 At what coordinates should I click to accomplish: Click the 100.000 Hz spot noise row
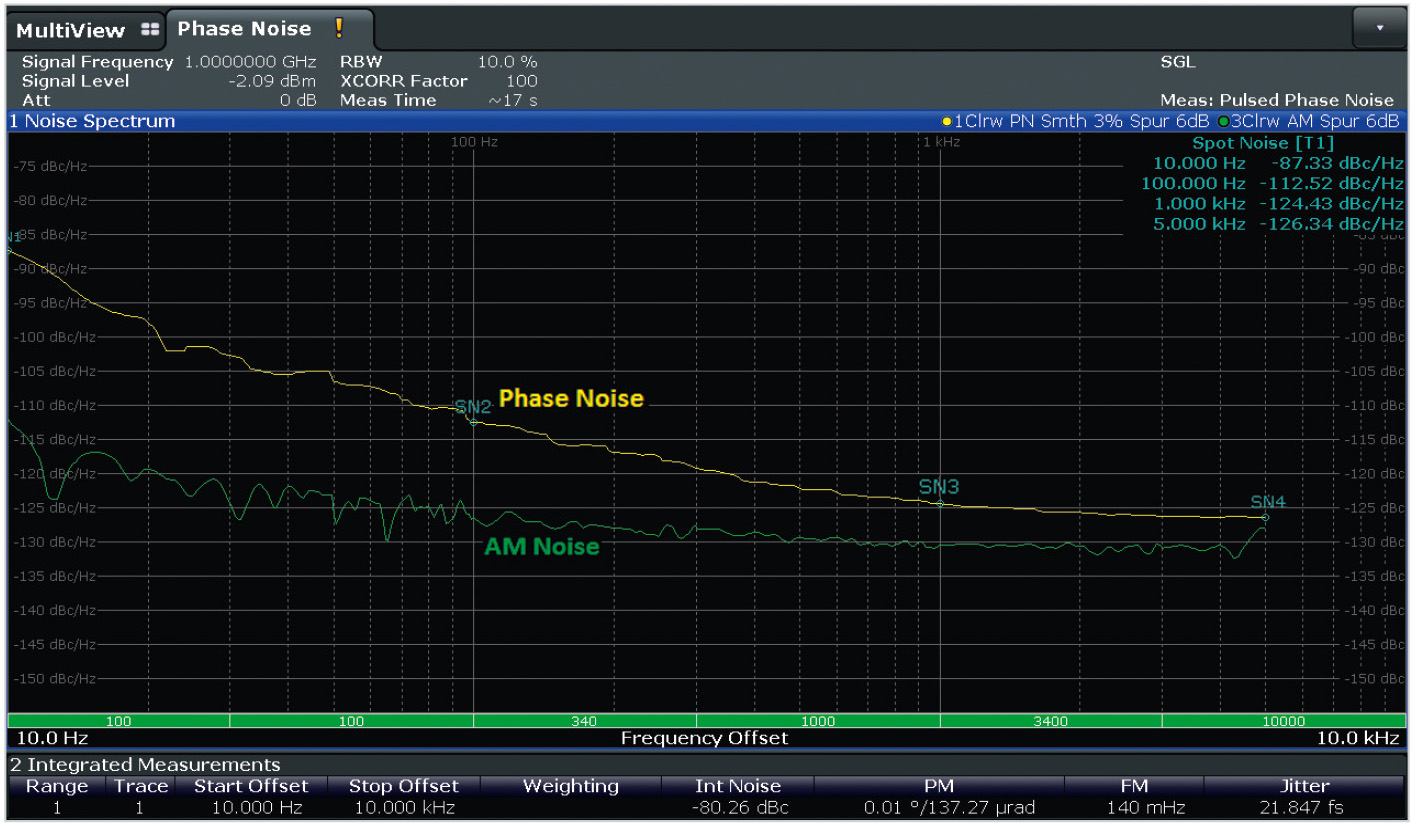pos(1272,183)
